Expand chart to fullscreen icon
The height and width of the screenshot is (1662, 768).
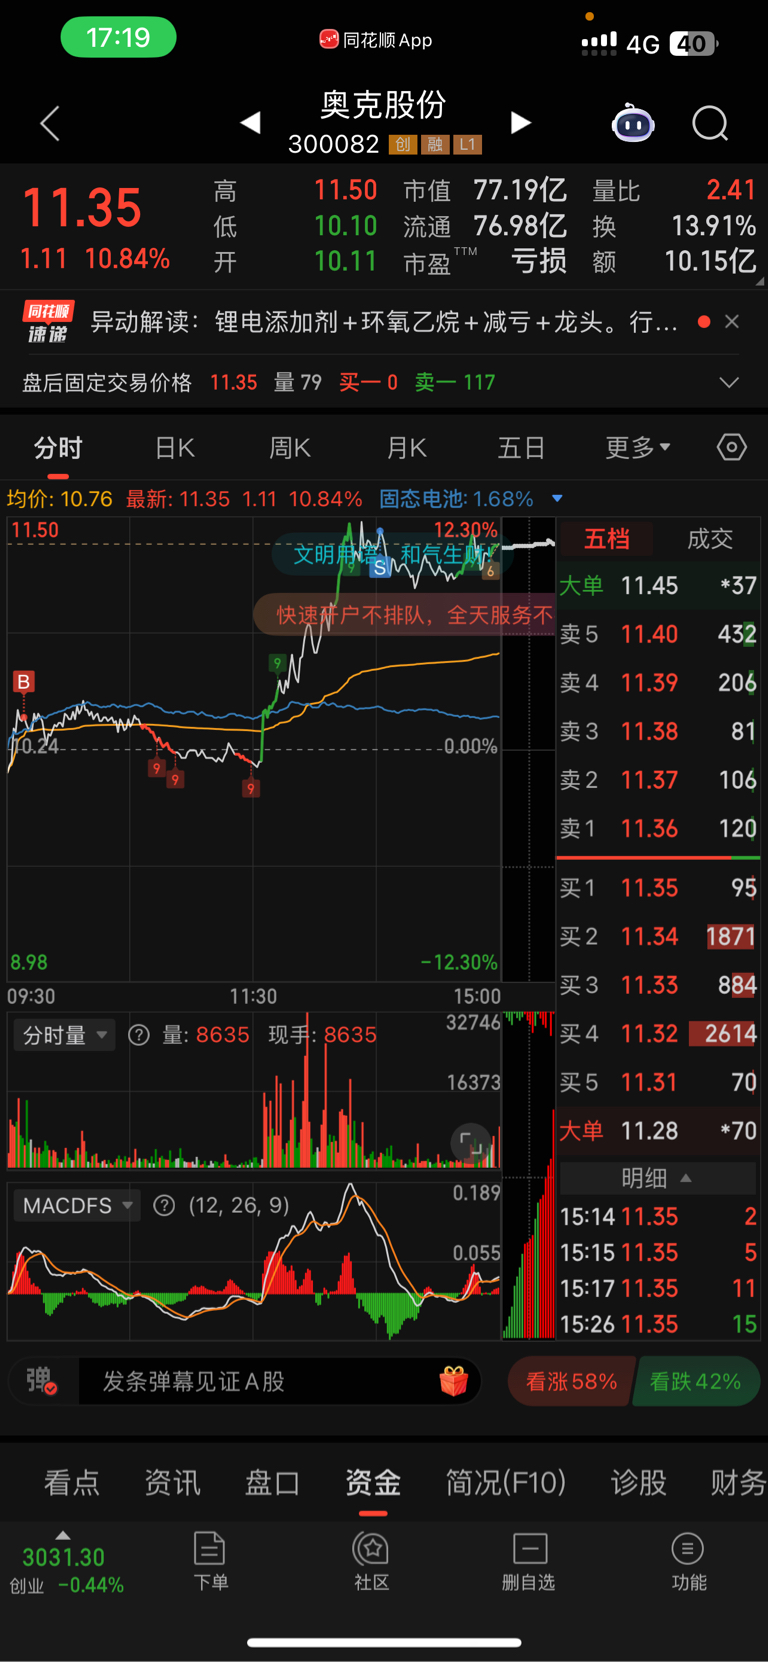pos(471,1143)
